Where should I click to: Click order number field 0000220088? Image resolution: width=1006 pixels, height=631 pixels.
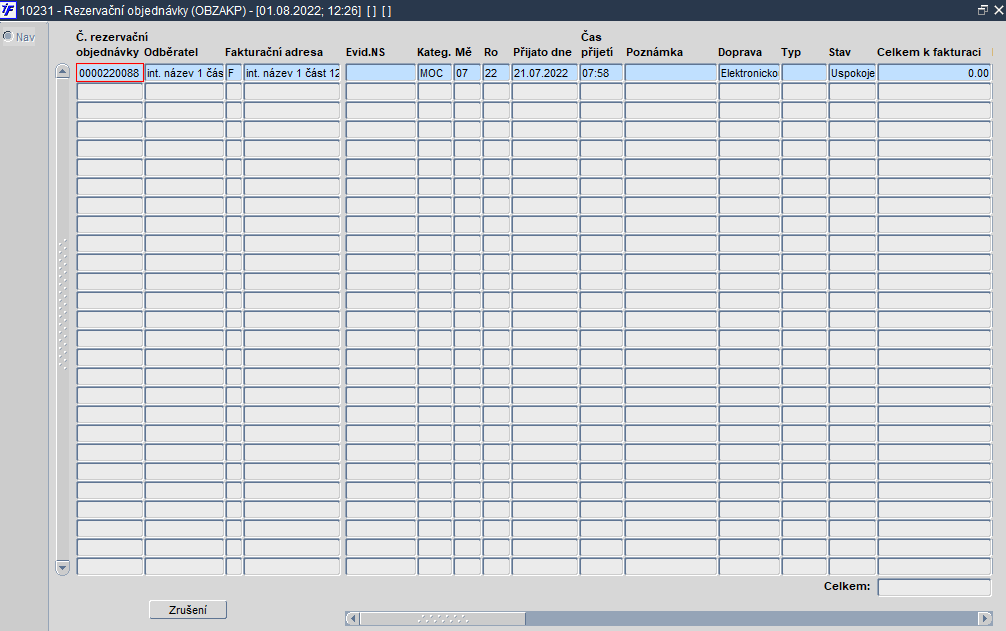[x=110, y=73]
